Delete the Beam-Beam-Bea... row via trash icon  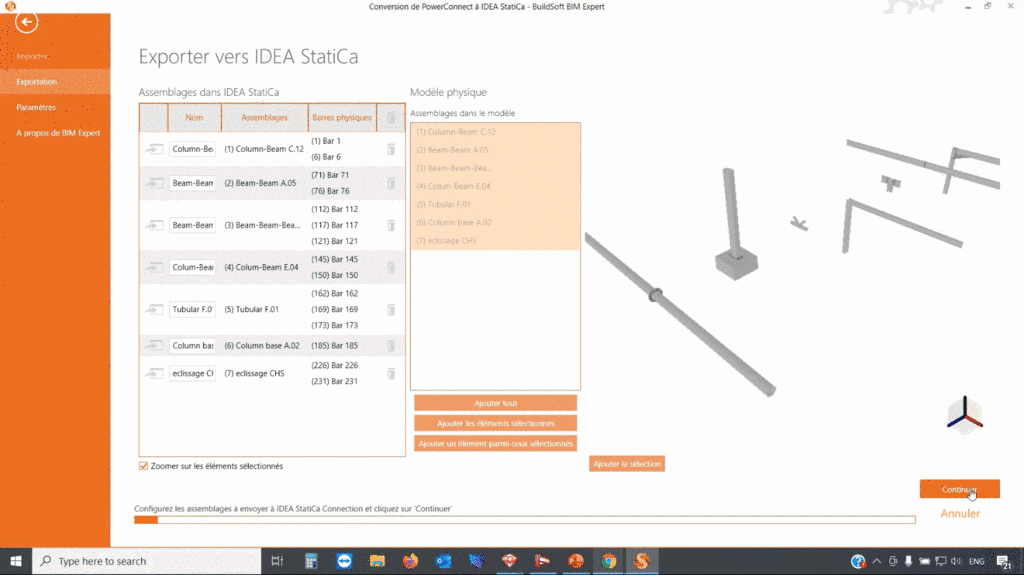(391, 225)
